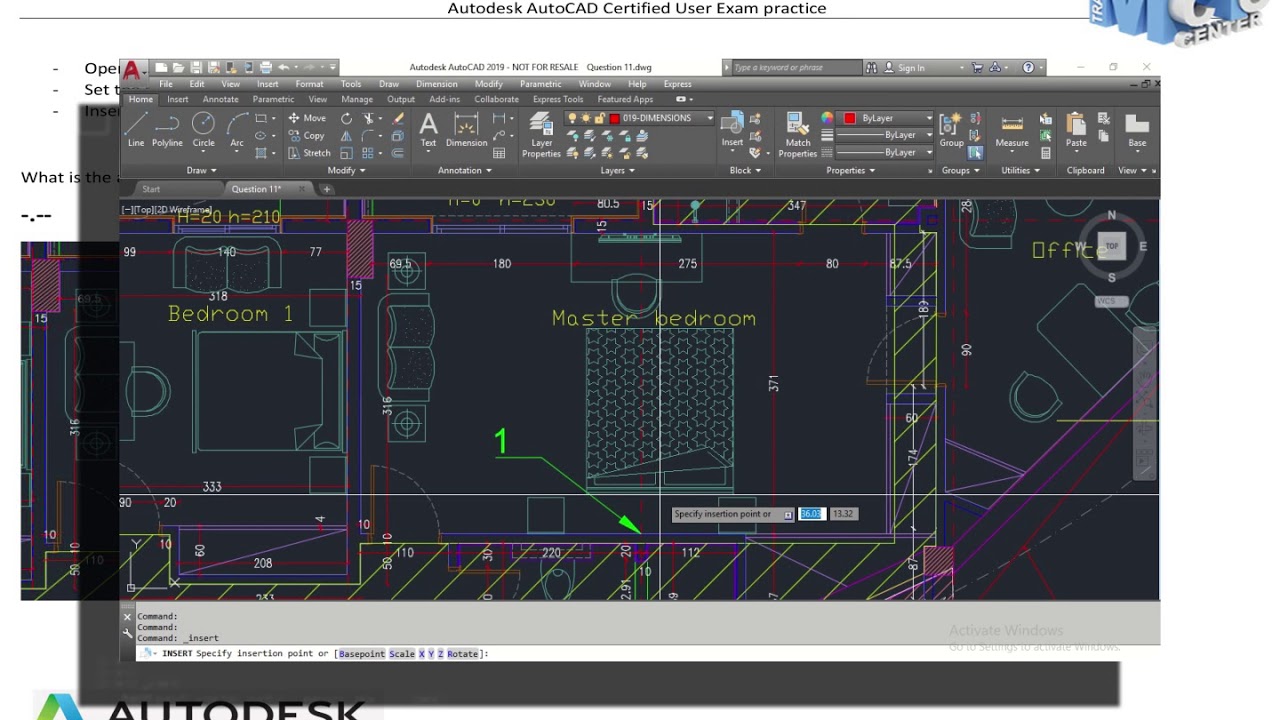Image resolution: width=1280 pixels, height=720 pixels.
Task: Click the Basepoint option in command line
Action: (360, 654)
